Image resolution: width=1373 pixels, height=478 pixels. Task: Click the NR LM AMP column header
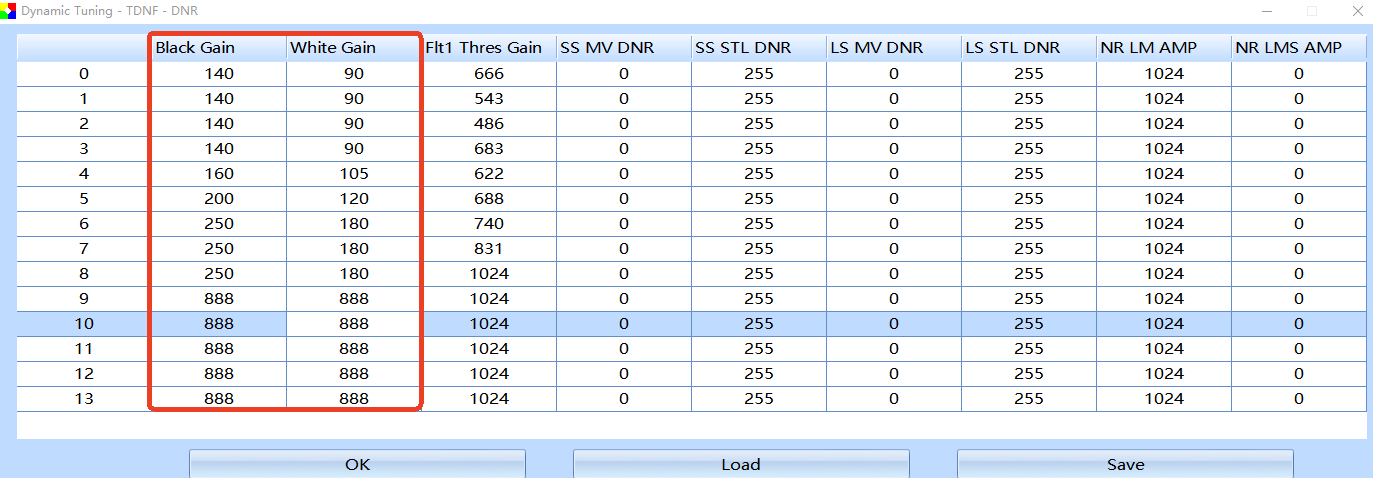click(x=1164, y=48)
